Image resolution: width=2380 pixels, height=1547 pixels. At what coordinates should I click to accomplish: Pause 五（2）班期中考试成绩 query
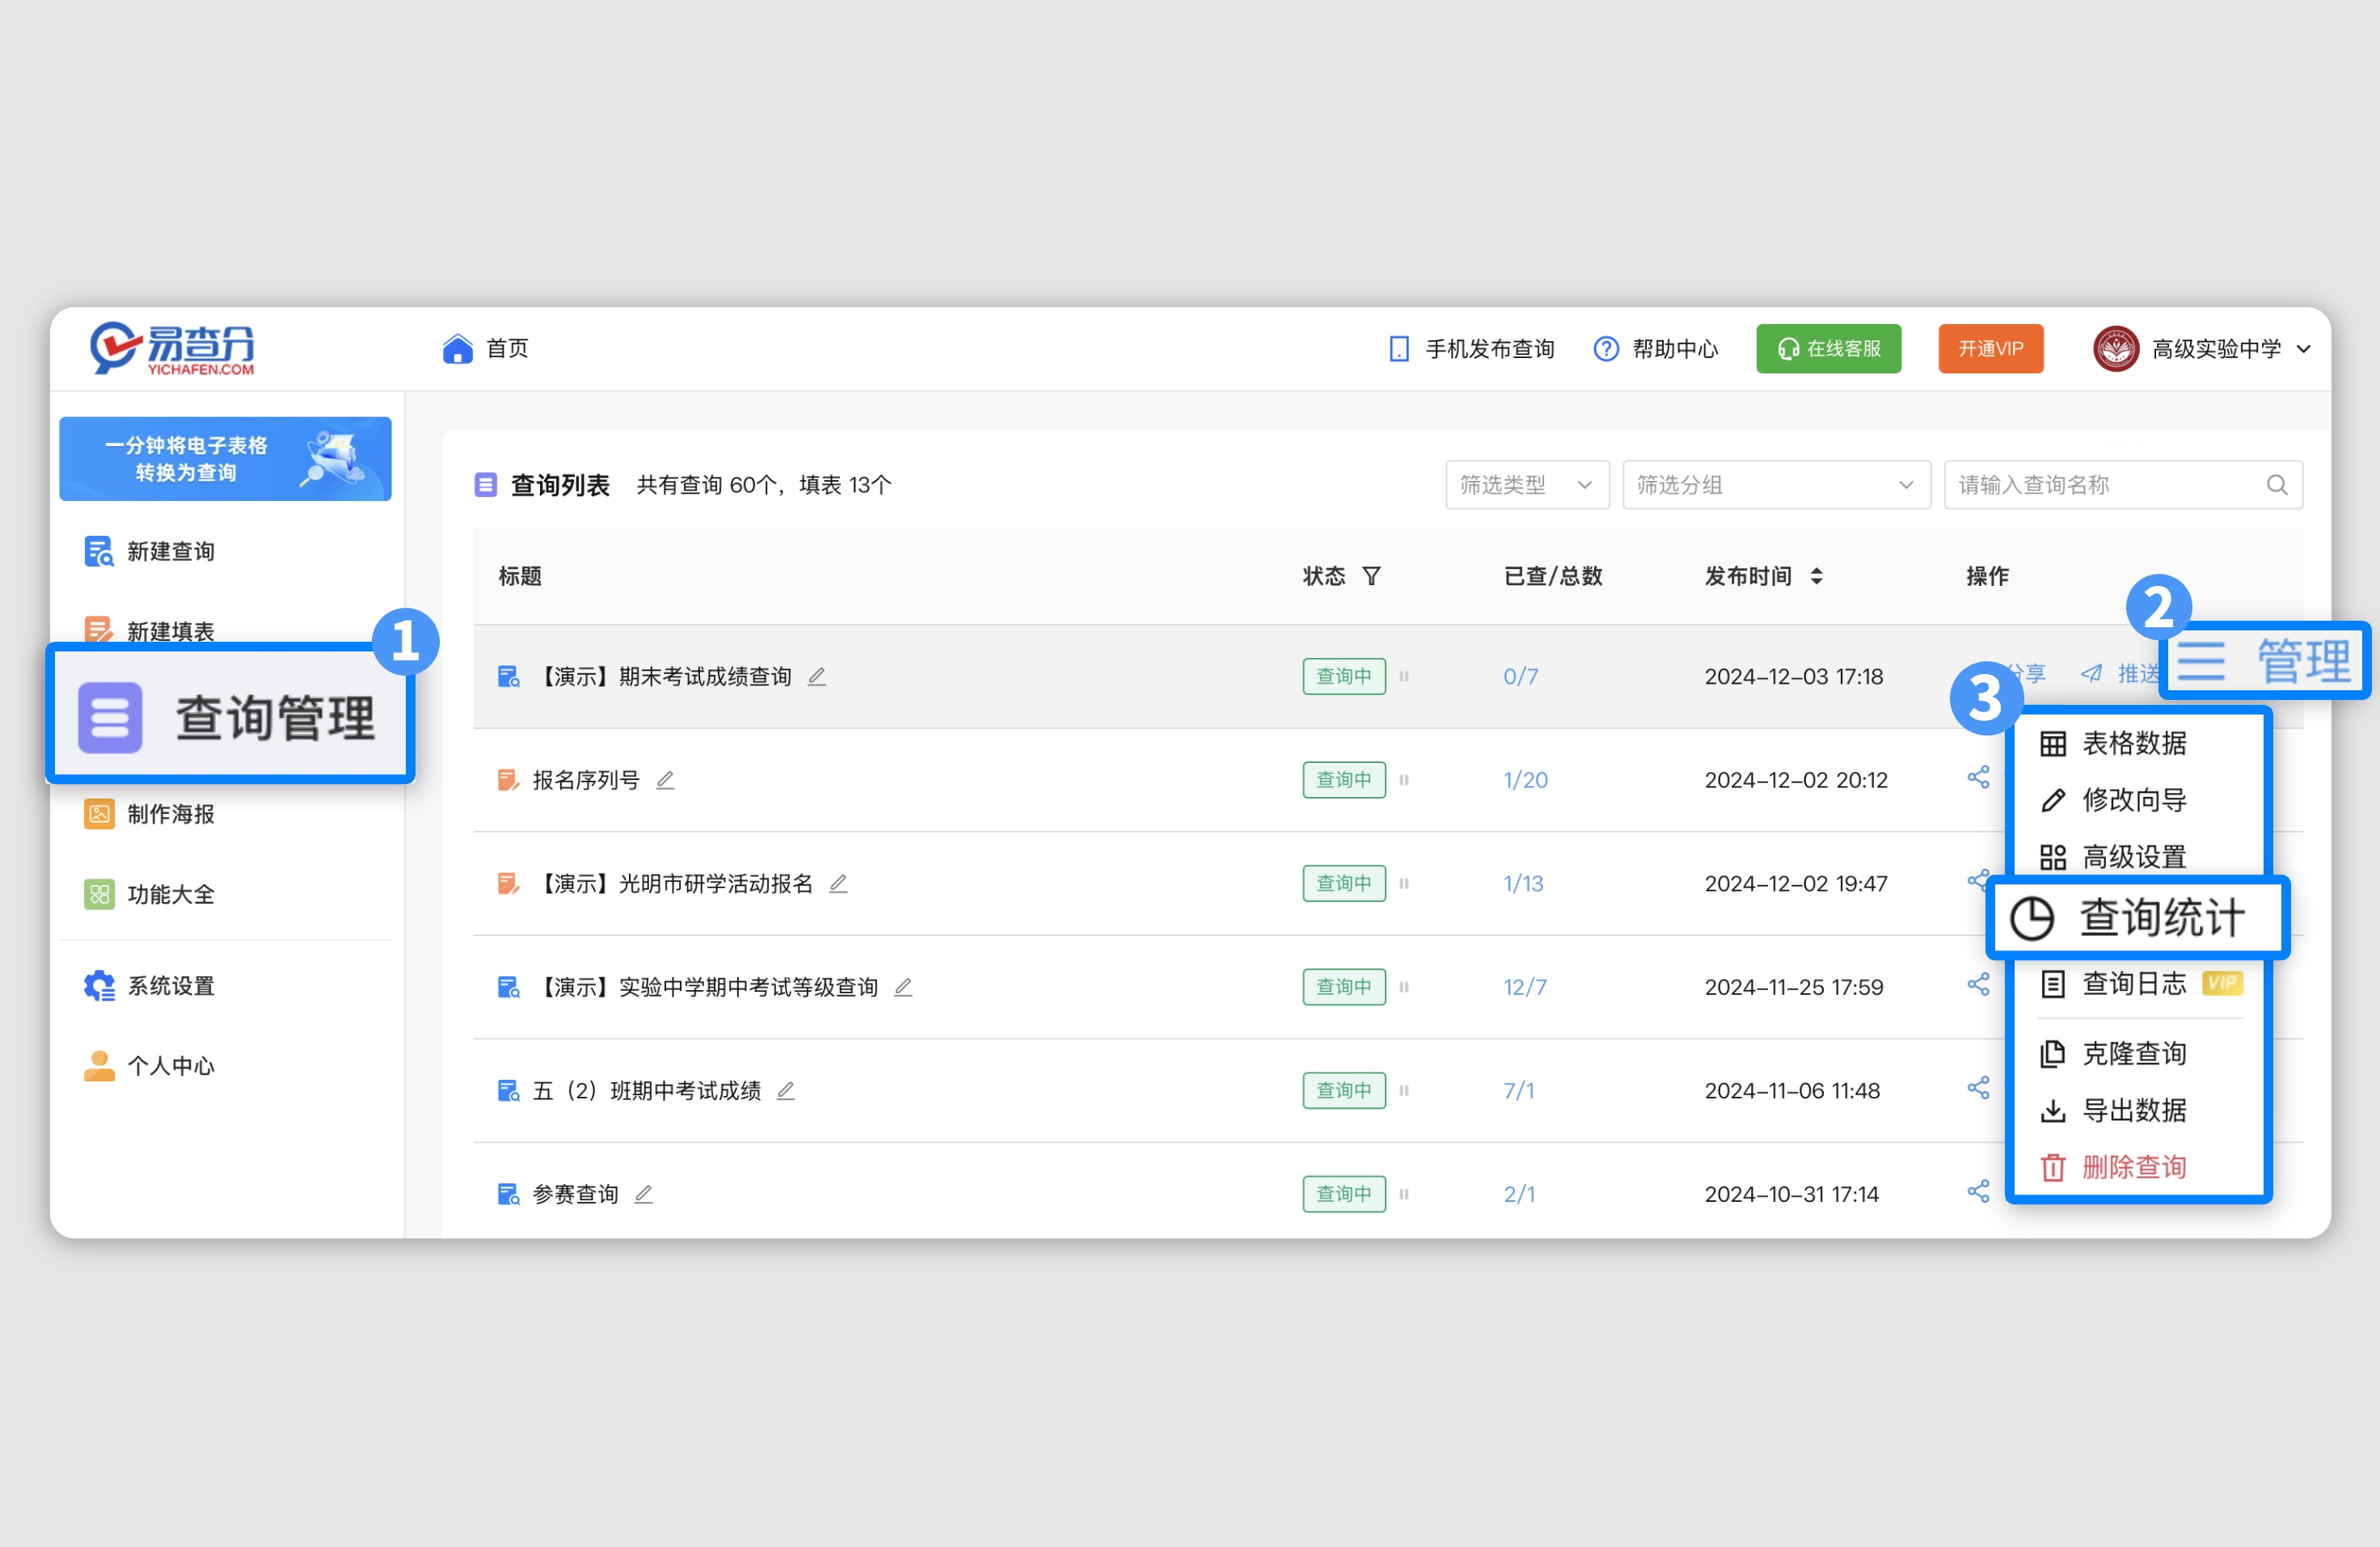(x=1404, y=1091)
